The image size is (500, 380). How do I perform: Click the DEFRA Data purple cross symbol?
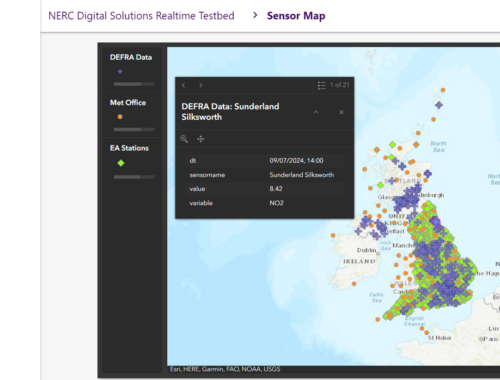click(x=120, y=71)
